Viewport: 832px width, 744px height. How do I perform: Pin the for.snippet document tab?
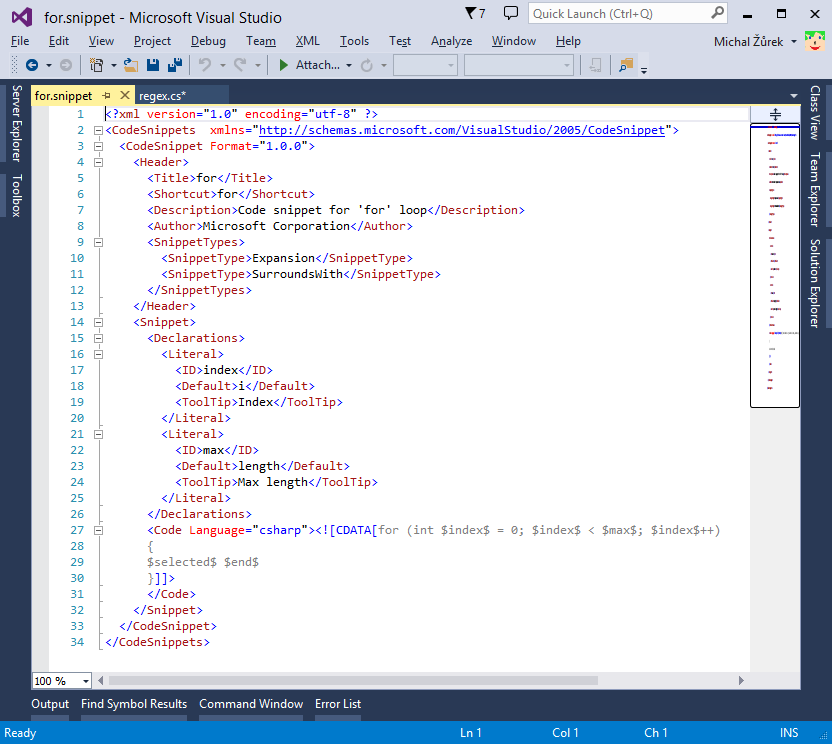click(107, 96)
